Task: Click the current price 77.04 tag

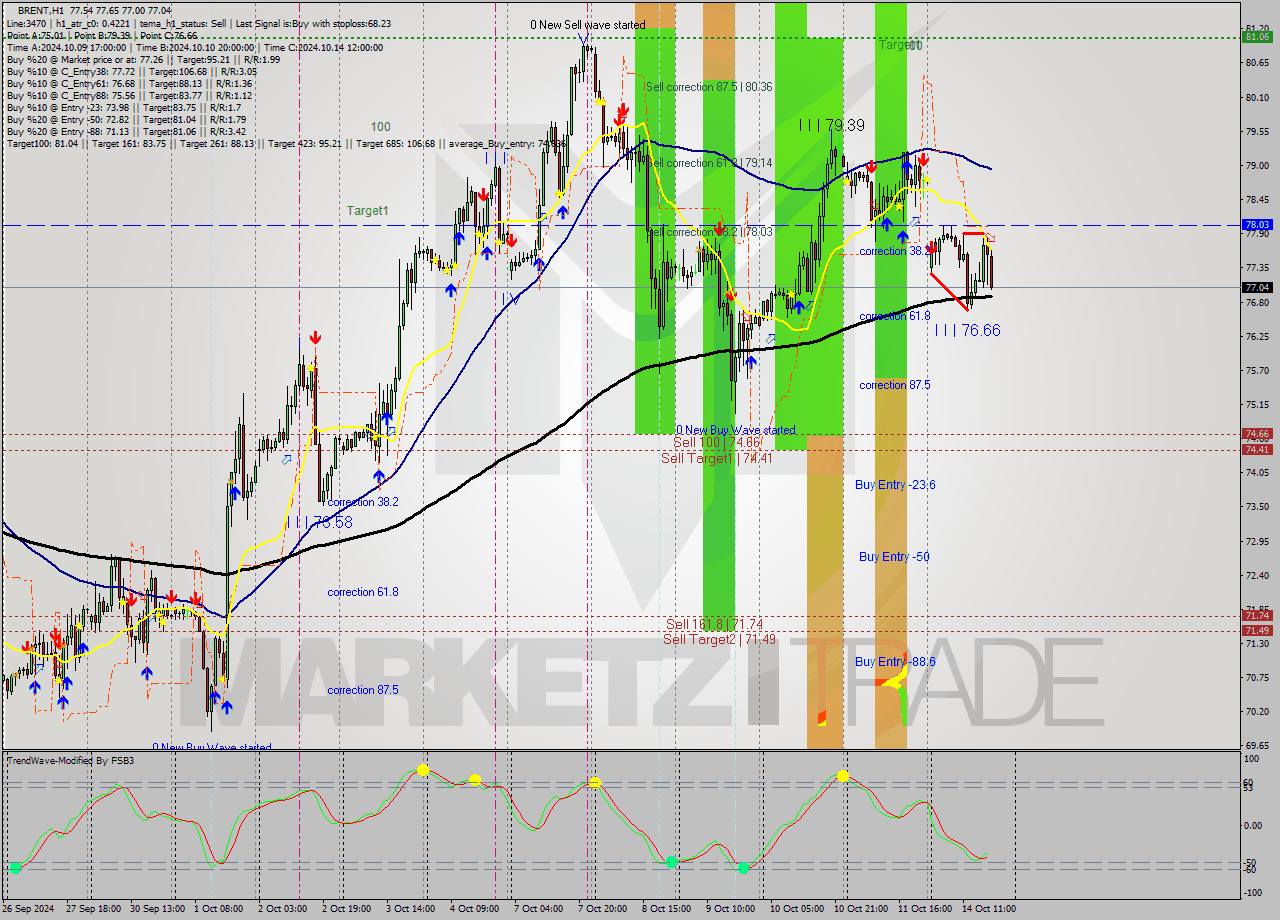Action: 1257,287
